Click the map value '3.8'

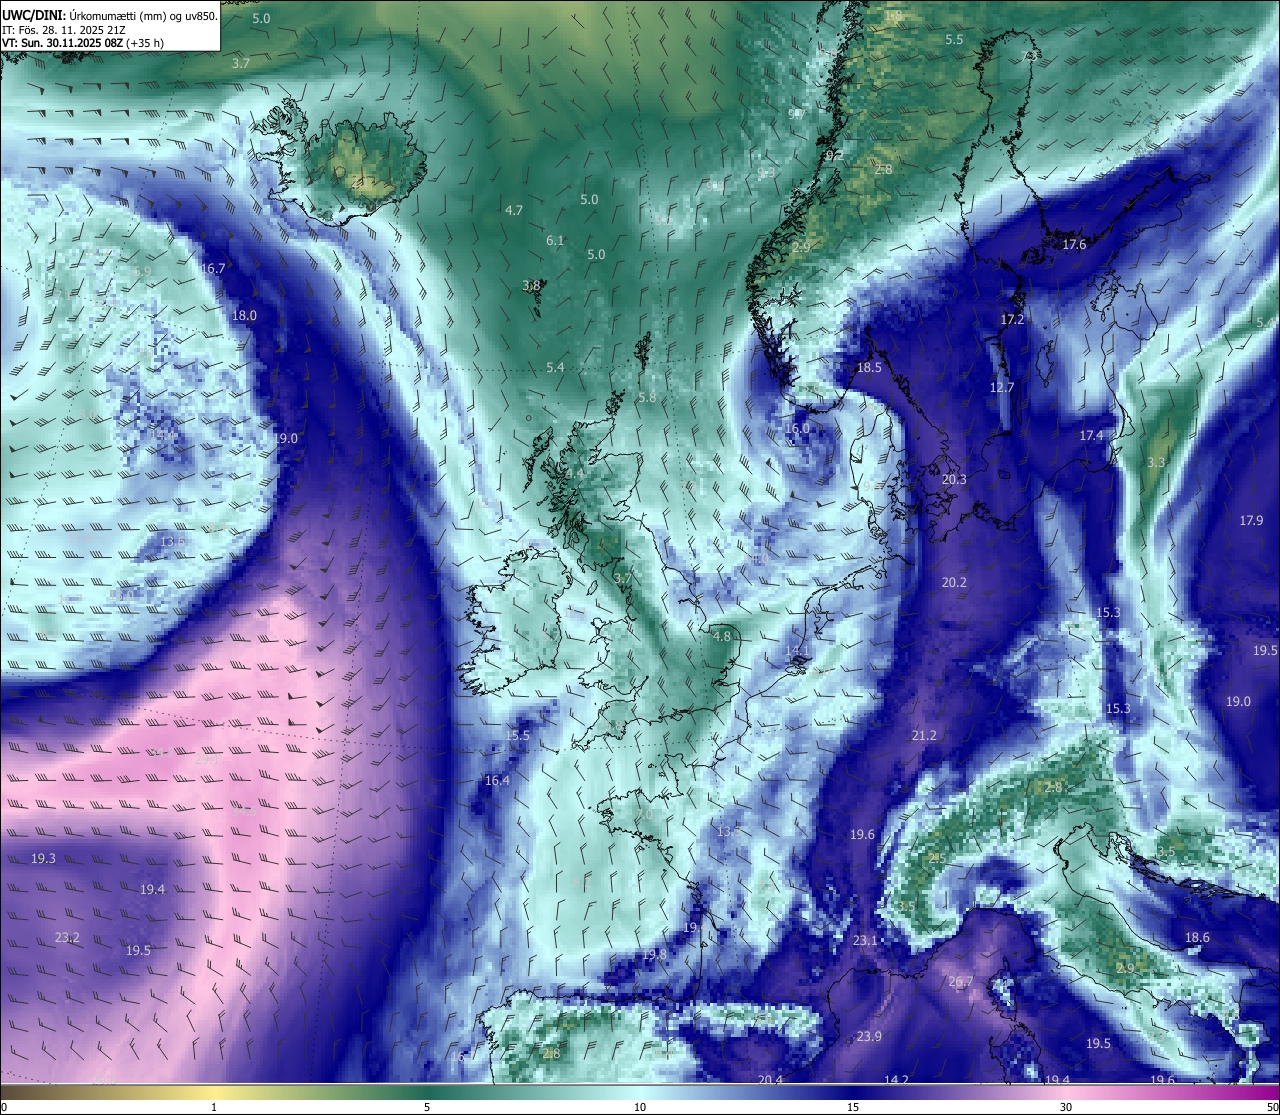coord(531,285)
